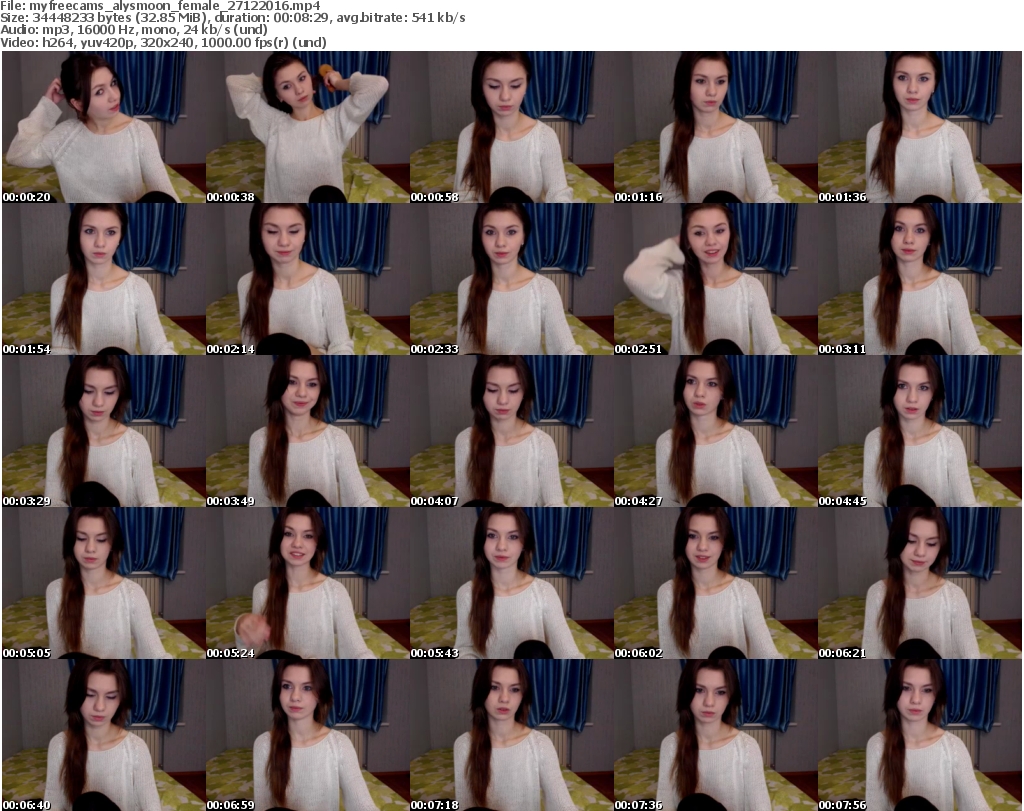Pick the frame marked 00:05:05

[104, 584]
